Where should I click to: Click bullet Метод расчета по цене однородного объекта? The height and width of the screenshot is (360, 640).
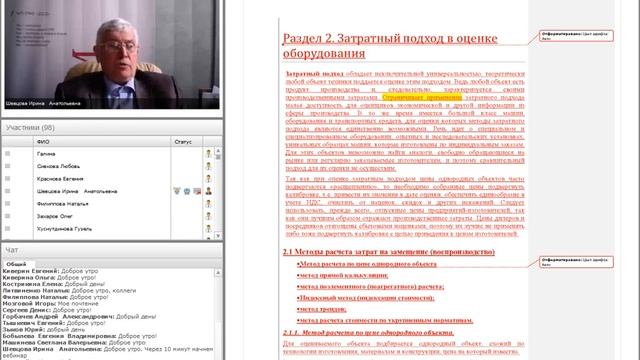(x=367, y=264)
